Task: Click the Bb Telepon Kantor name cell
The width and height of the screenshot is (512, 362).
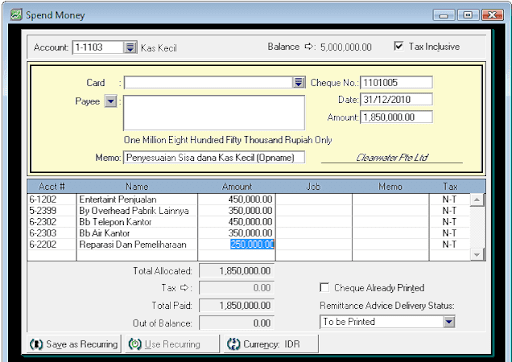Action: pos(137,222)
